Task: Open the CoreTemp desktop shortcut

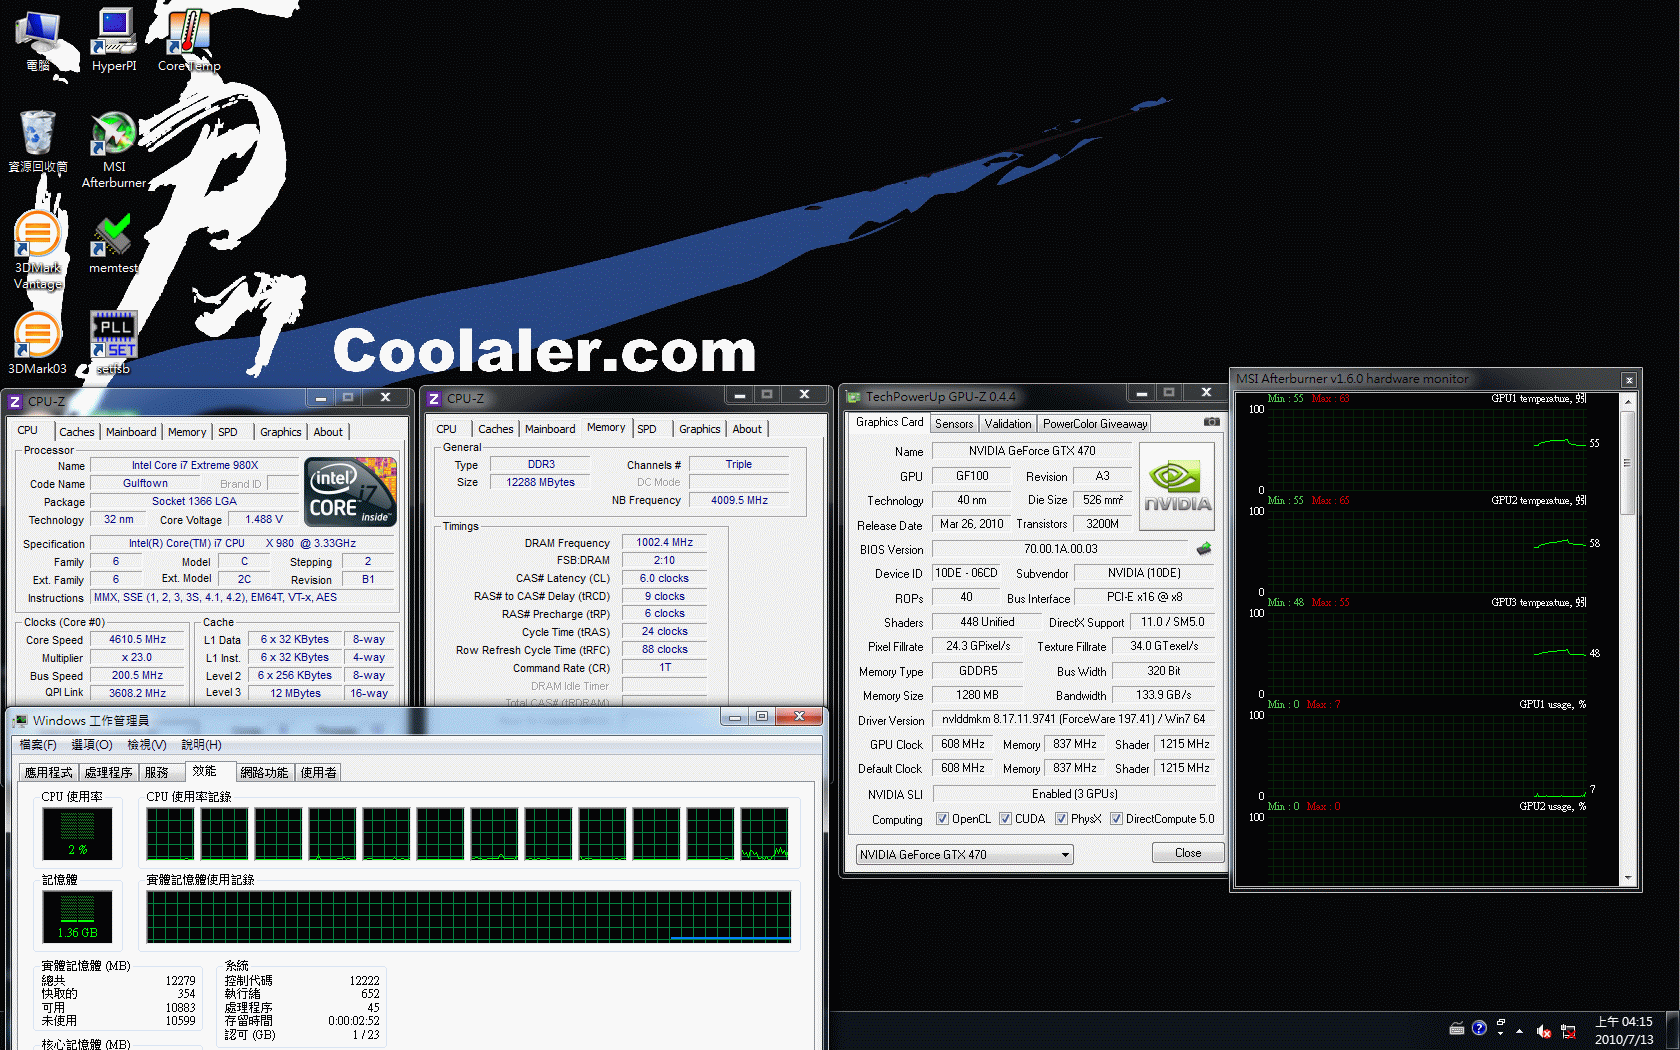Action: point(188,40)
